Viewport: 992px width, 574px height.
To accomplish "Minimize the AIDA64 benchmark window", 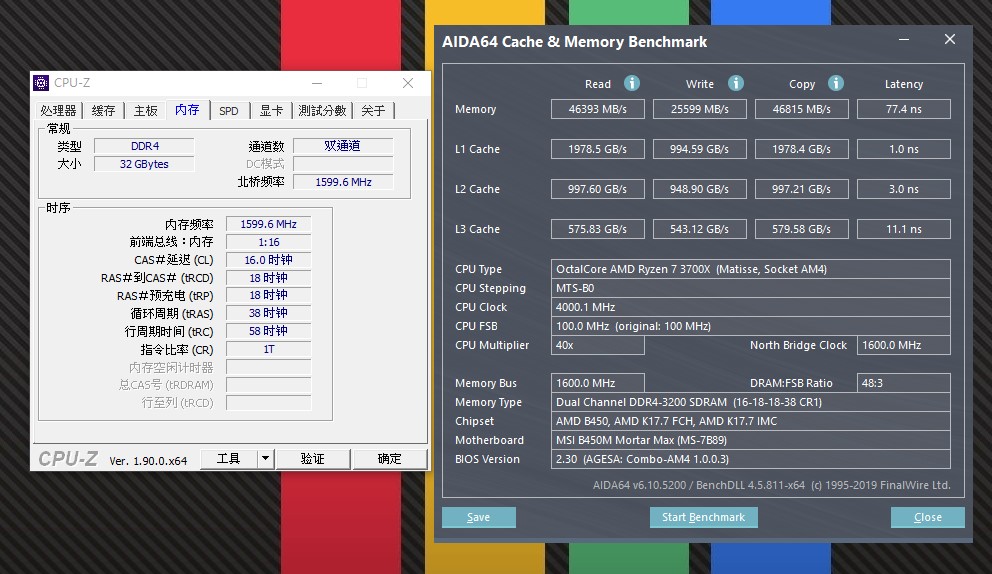I will (904, 39).
